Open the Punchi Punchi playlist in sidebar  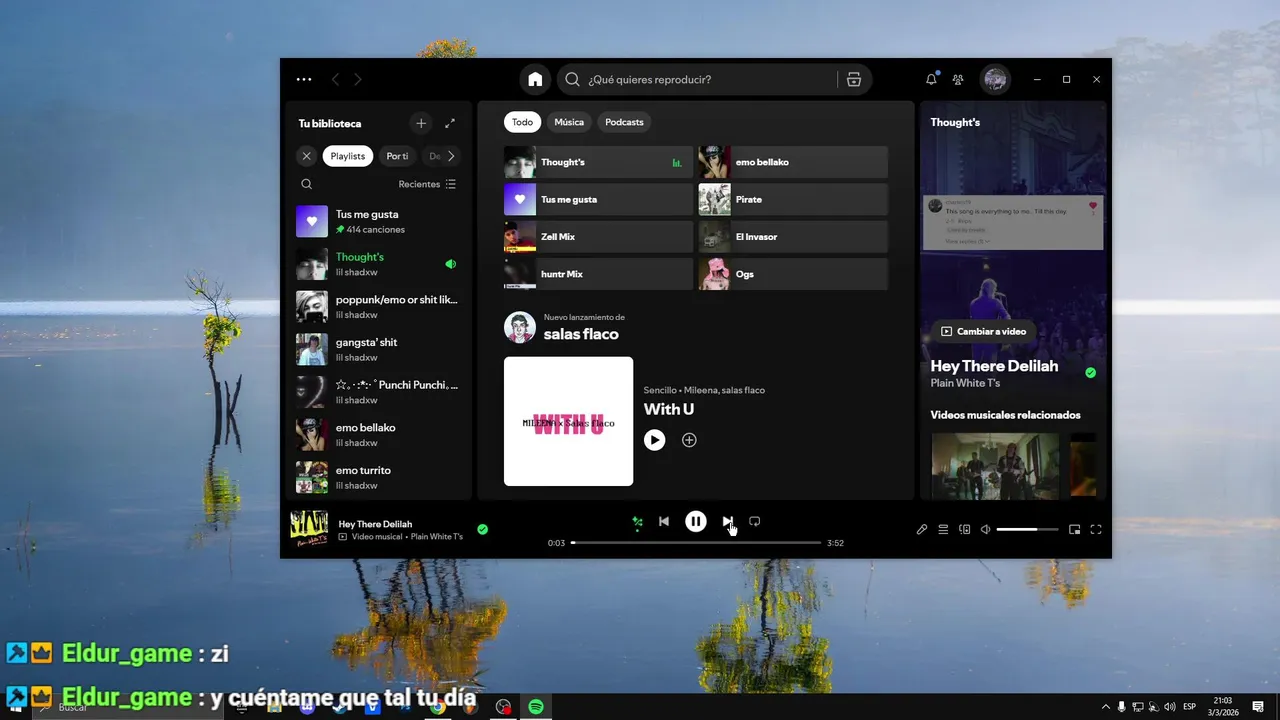click(x=378, y=392)
